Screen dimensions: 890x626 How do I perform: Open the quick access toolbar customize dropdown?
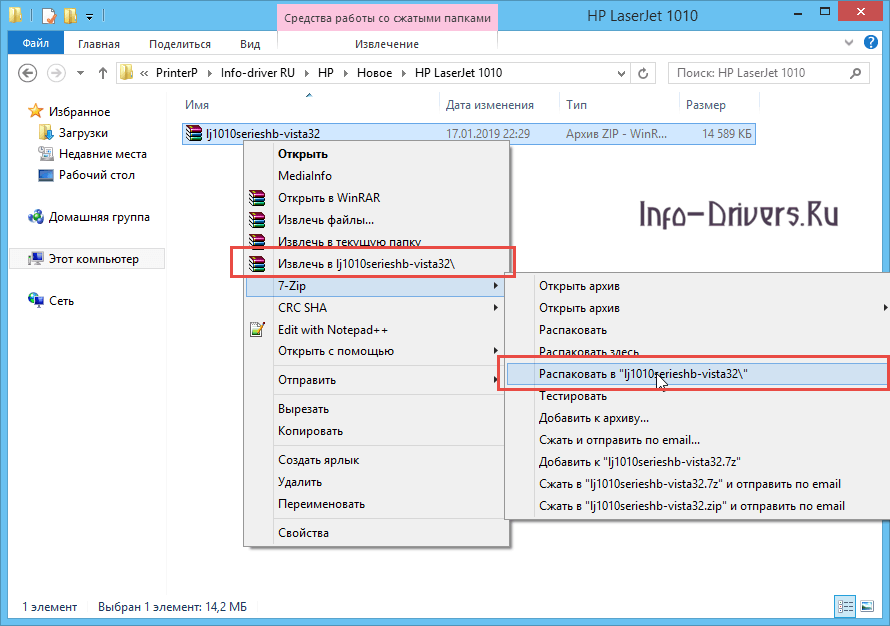pyautogui.click(x=89, y=16)
